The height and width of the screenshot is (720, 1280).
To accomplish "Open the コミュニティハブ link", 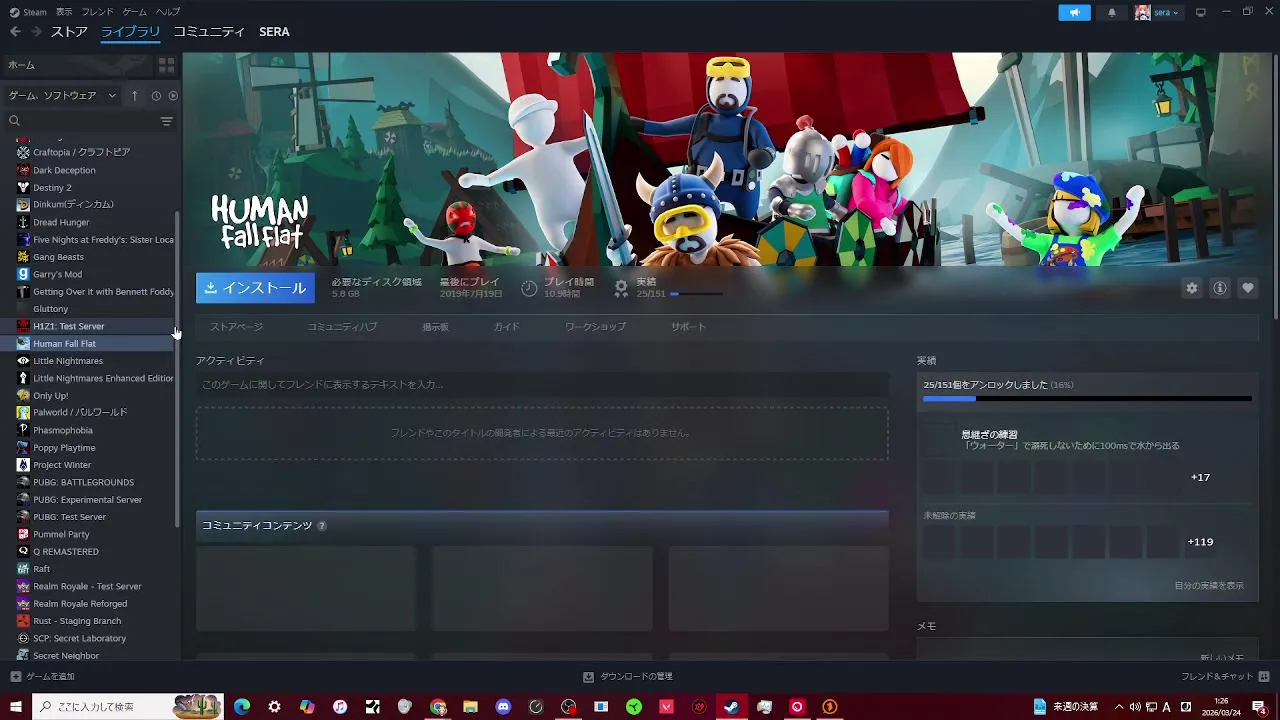I will click(342, 327).
